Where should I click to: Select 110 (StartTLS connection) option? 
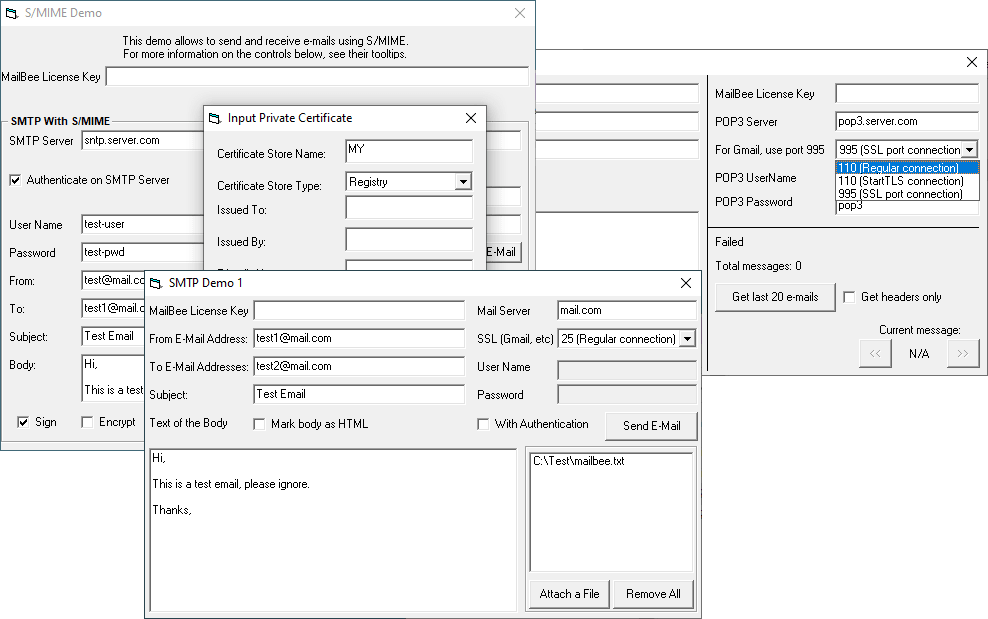900,181
